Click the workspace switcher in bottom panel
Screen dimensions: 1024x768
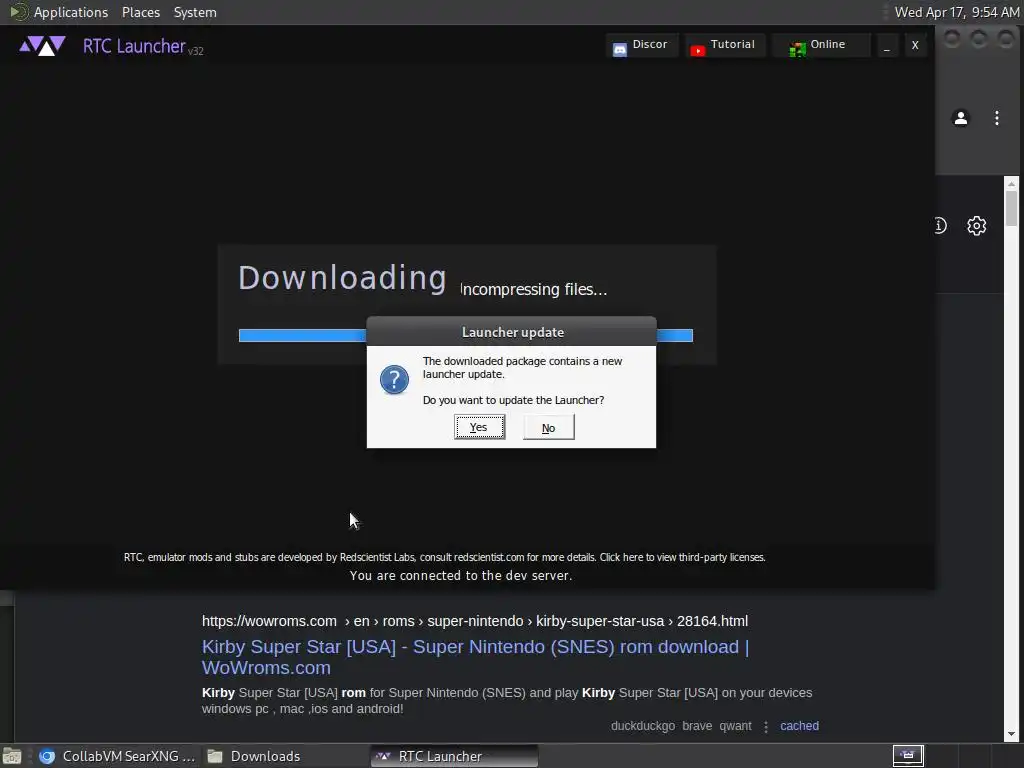coord(908,756)
